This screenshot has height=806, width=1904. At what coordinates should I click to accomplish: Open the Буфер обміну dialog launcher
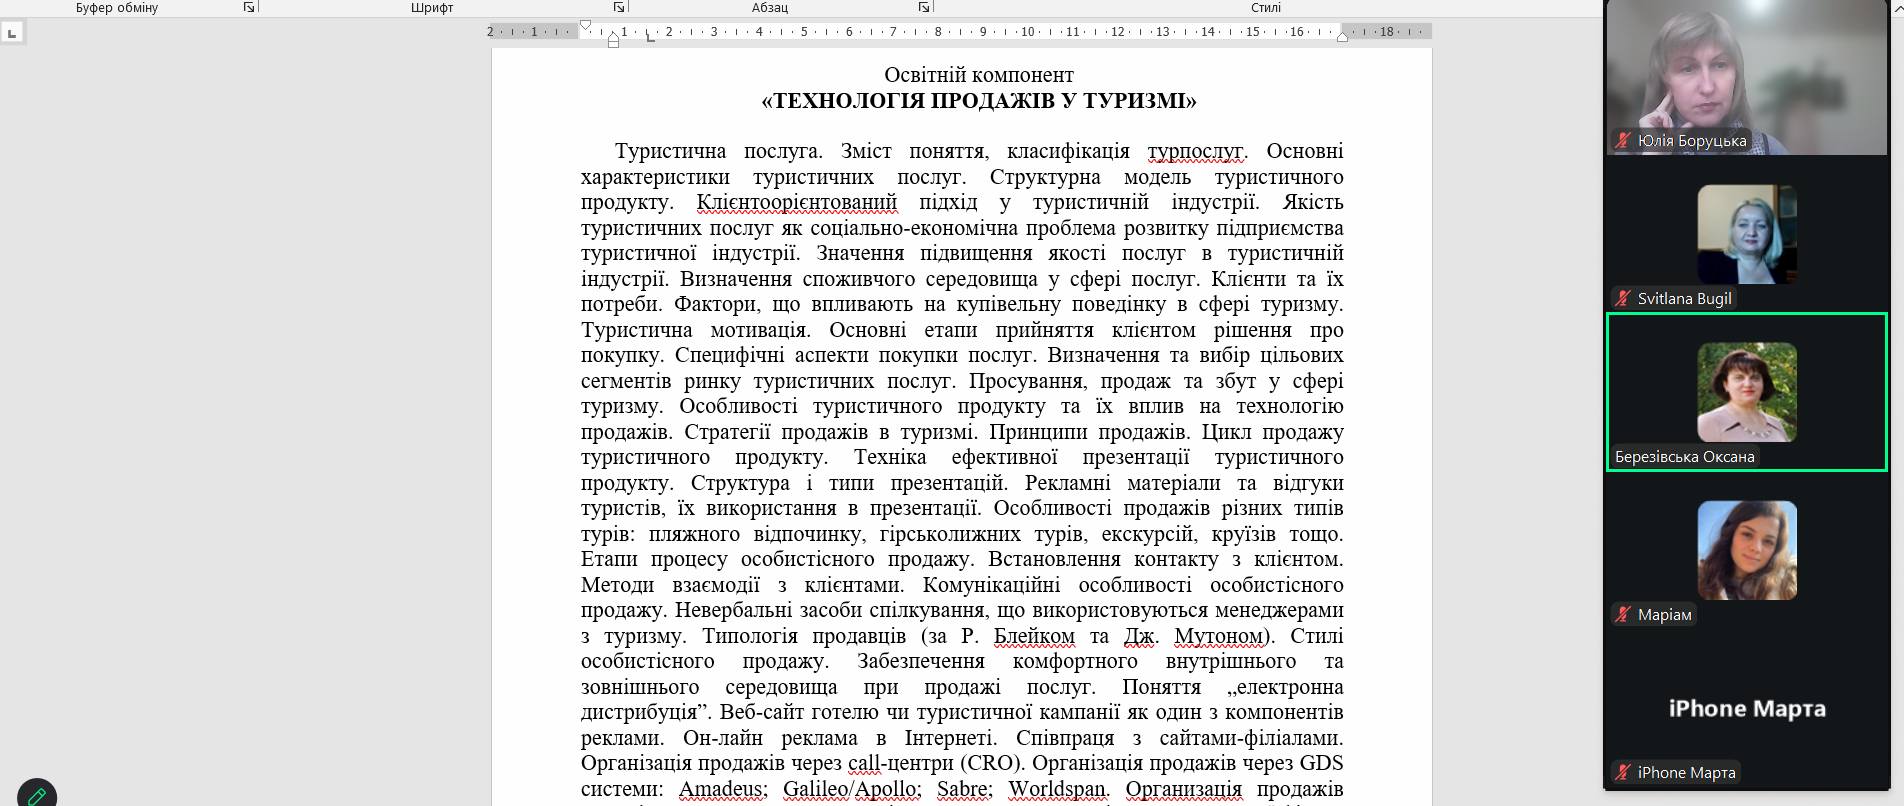[249, 7]
